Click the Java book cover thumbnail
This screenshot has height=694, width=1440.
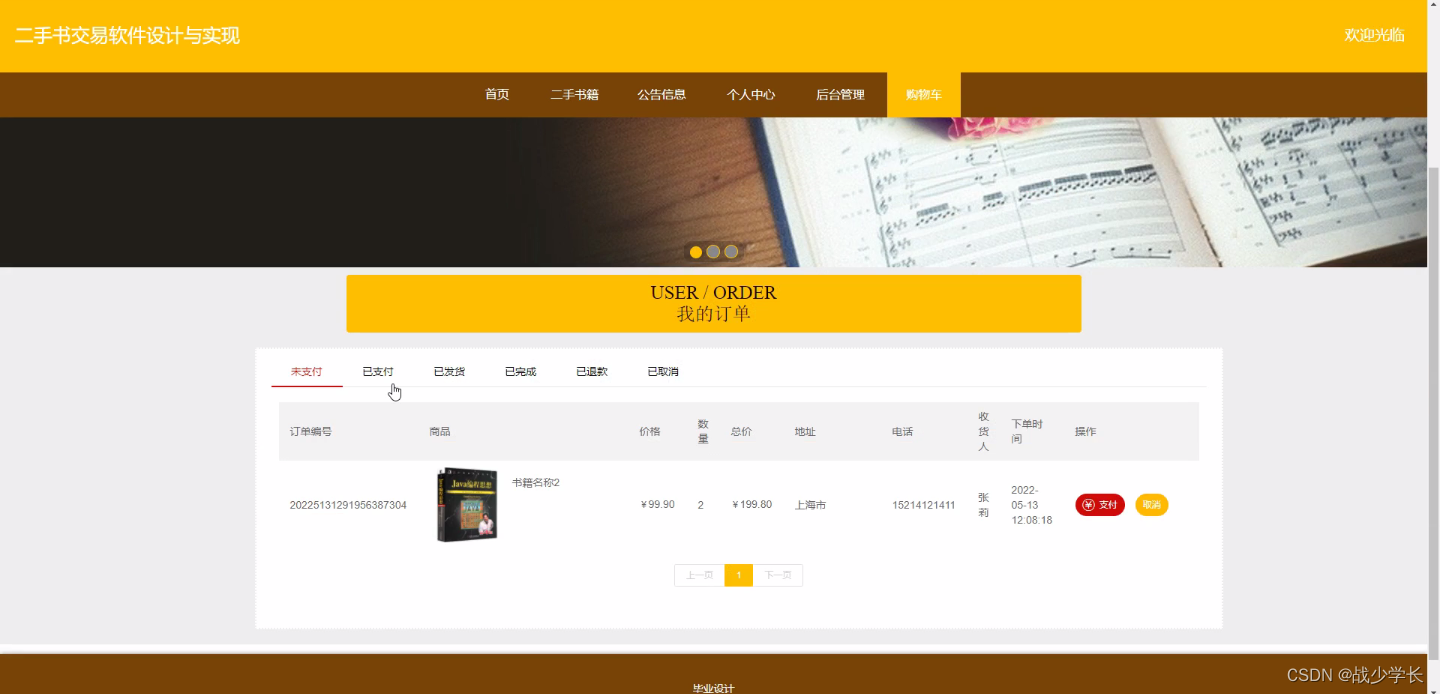pyautogui.click(x=467, y=505)
